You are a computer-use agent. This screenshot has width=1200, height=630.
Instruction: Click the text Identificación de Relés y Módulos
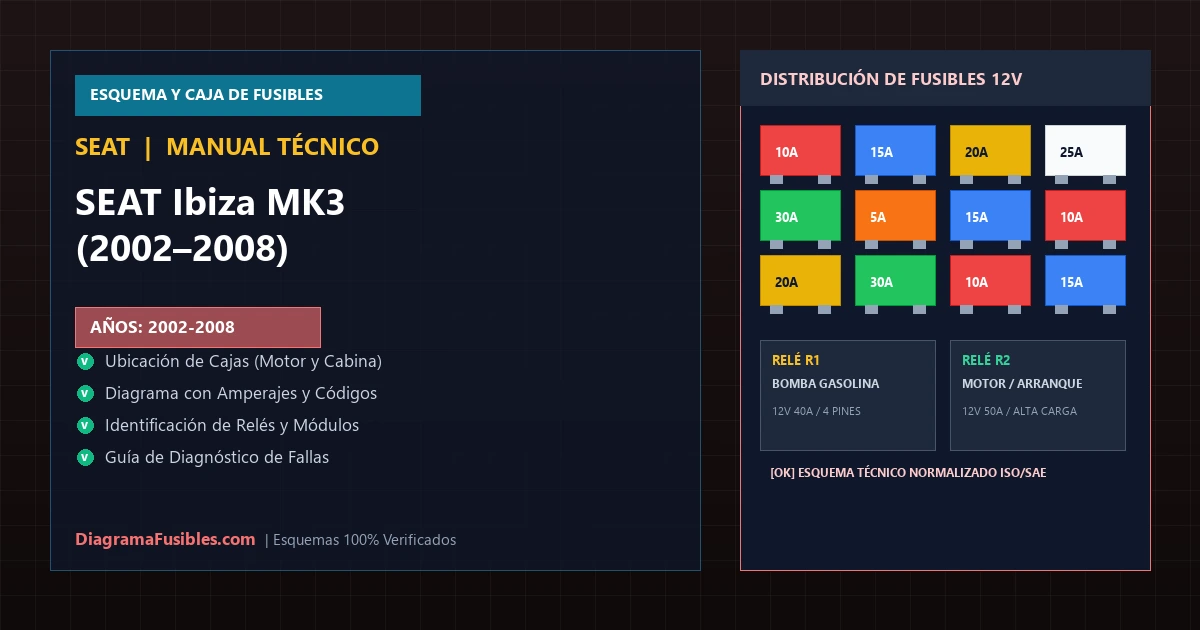(232, 425)
